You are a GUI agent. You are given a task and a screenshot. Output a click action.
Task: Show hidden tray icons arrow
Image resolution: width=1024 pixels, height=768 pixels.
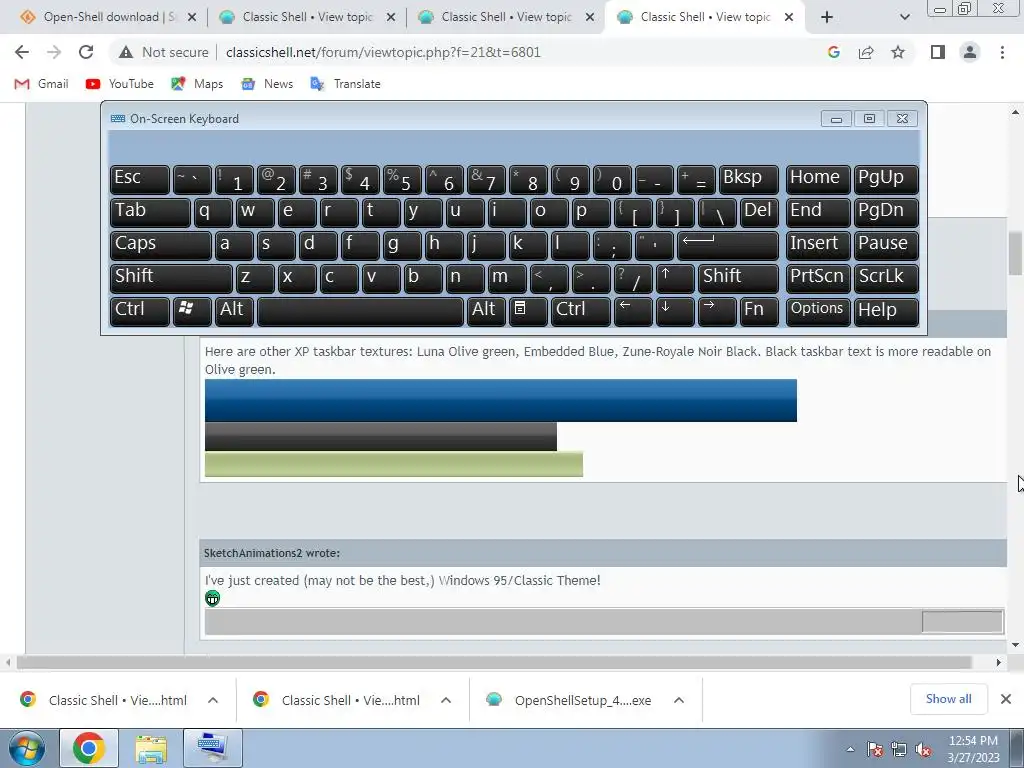click(x=850, y=749)
